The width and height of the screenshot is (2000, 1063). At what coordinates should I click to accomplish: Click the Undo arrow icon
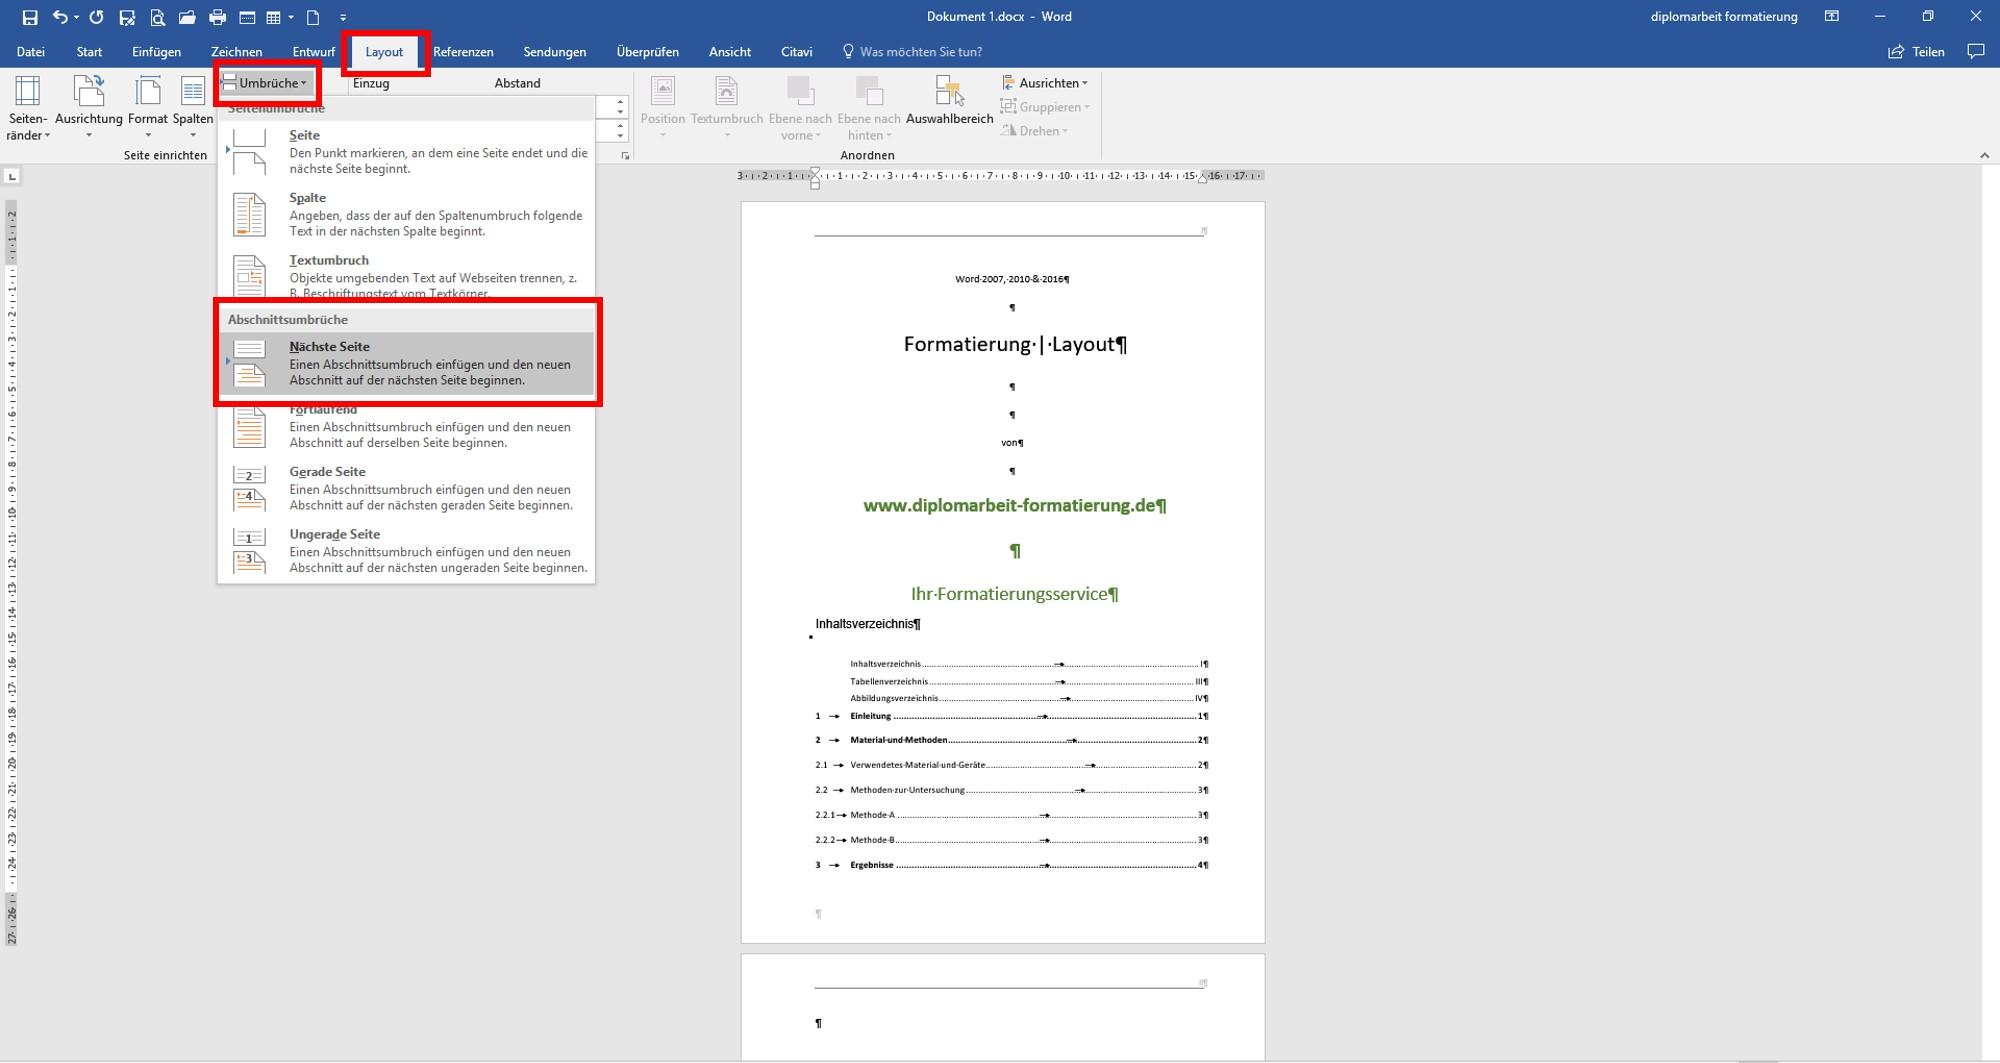[x=60, y=17]
